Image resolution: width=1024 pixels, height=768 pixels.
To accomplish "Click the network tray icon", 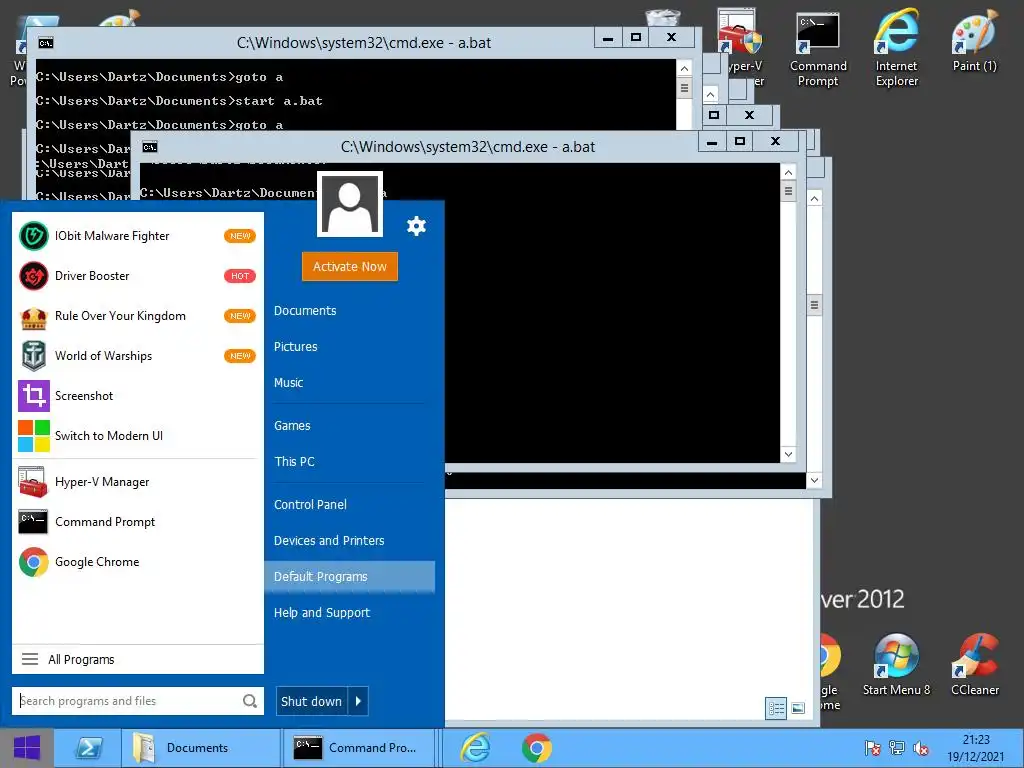I will coord(897,748).
